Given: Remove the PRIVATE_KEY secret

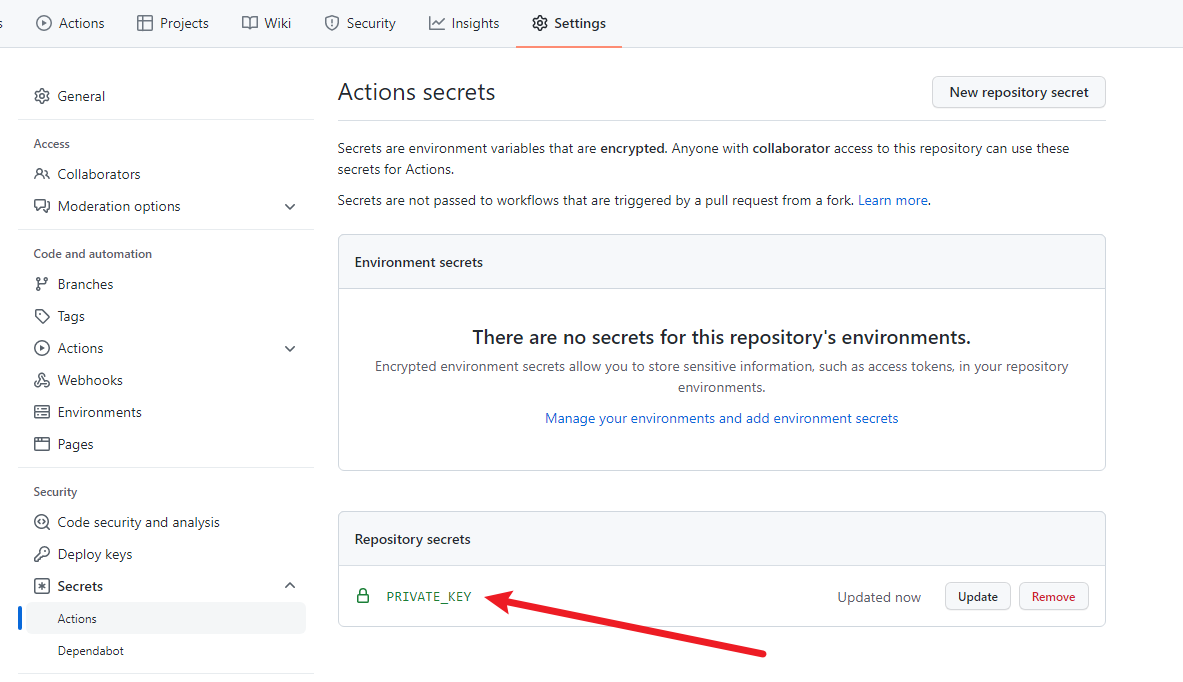Looking at the screenshot, I should point(1053,596).
